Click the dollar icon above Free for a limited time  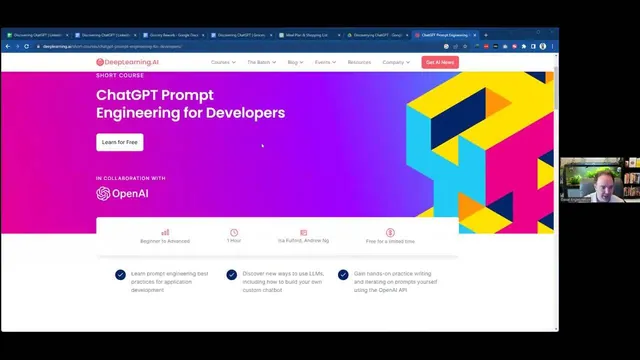click(390, 232)
